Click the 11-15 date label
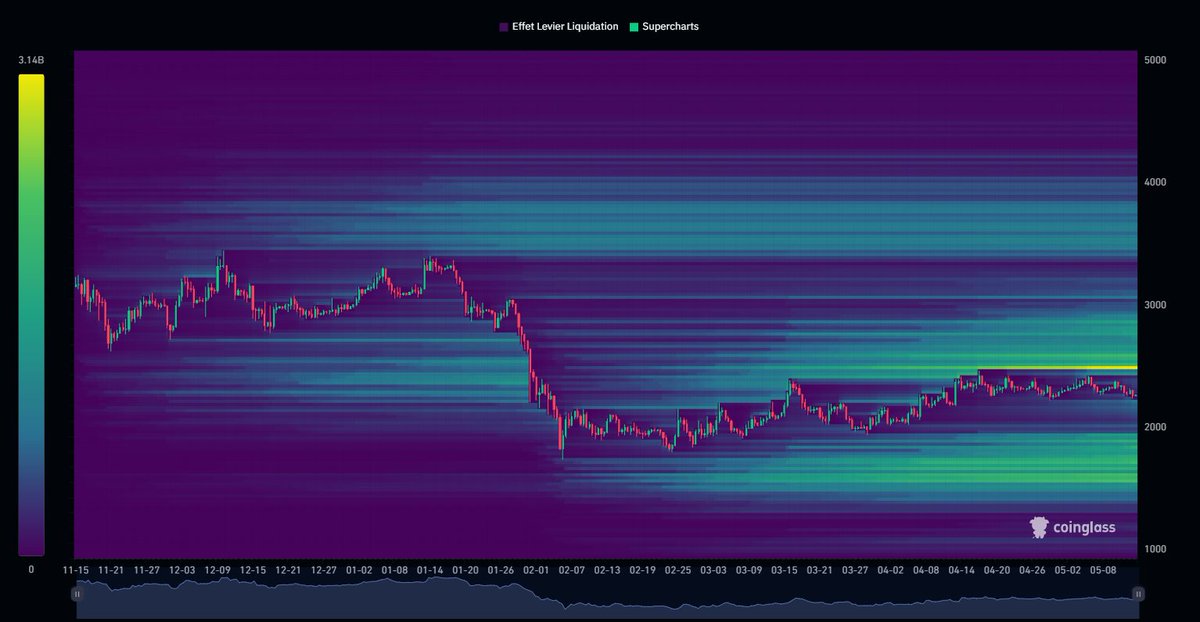This screenshot has height=622, width=1200. (x=76, y=570)
